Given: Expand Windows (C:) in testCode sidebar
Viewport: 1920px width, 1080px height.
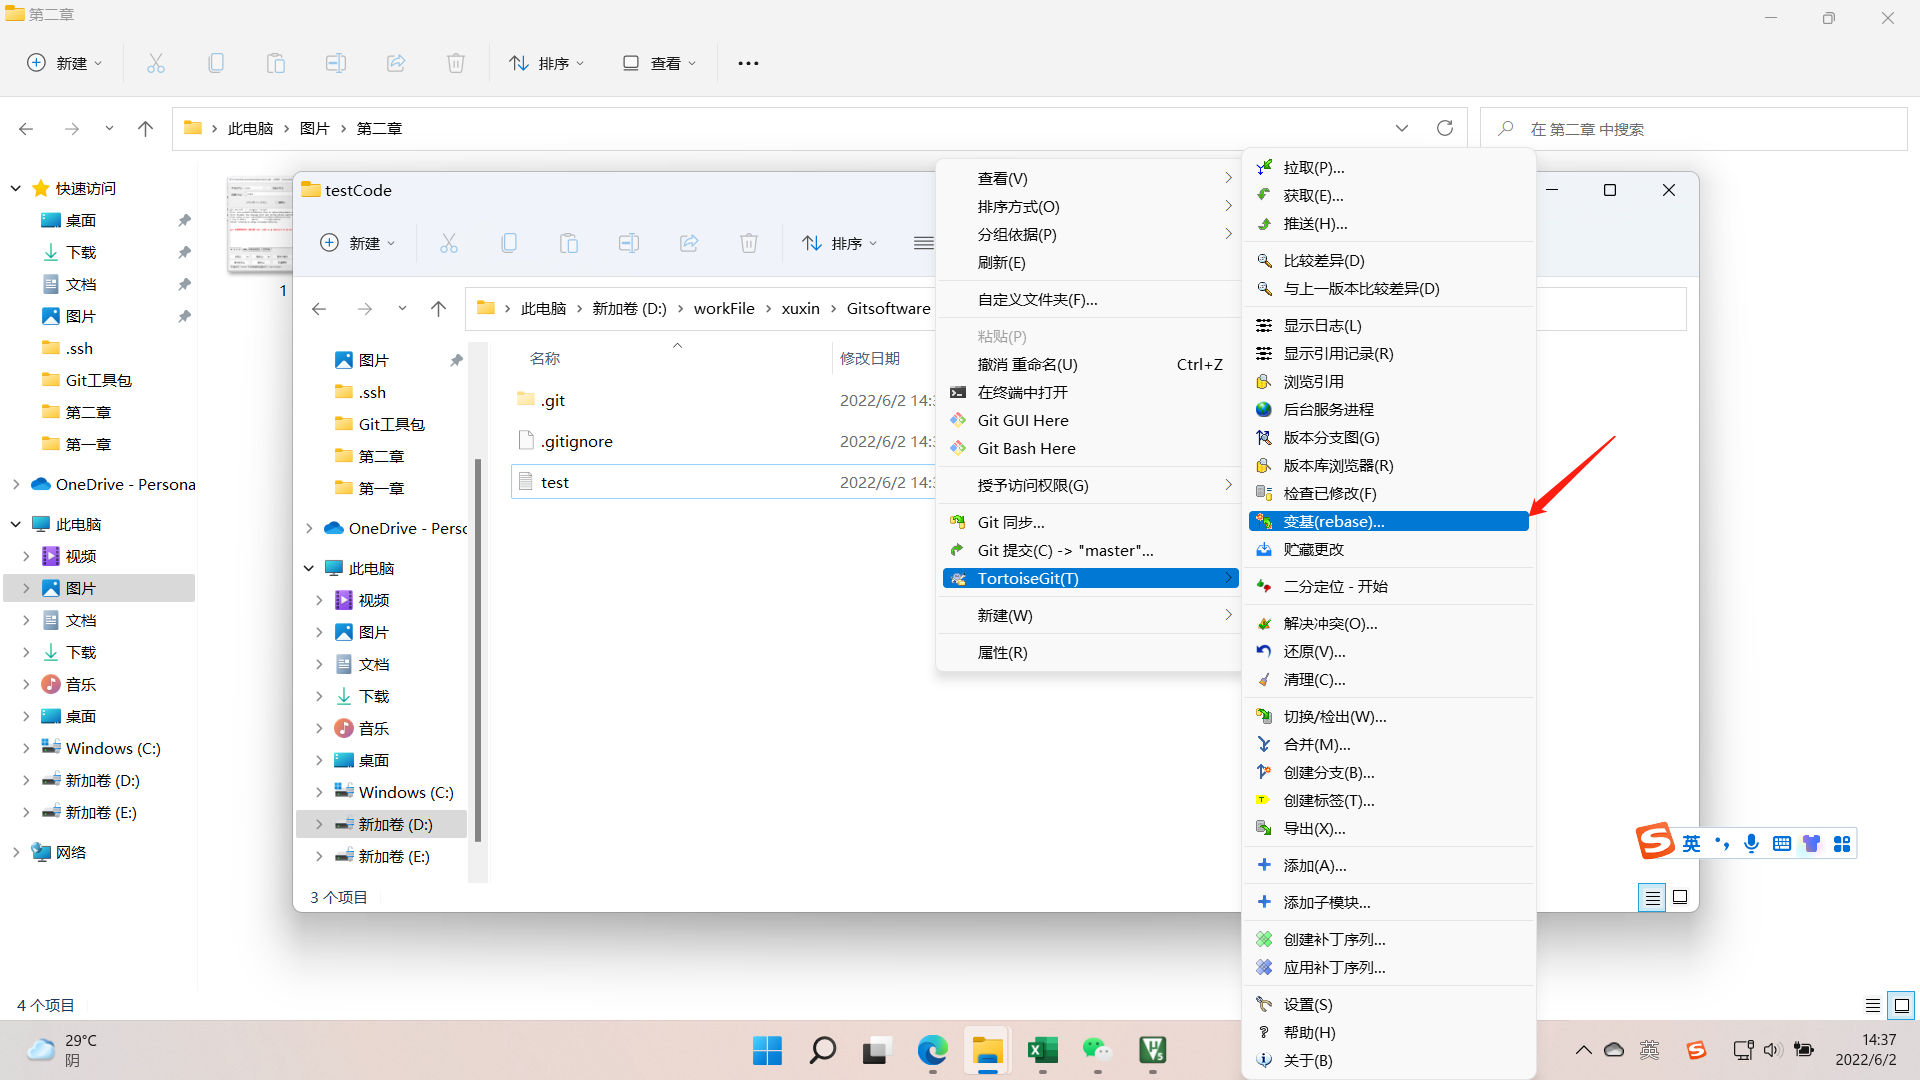Looking at the screenshot, I should tap(319, 792).
